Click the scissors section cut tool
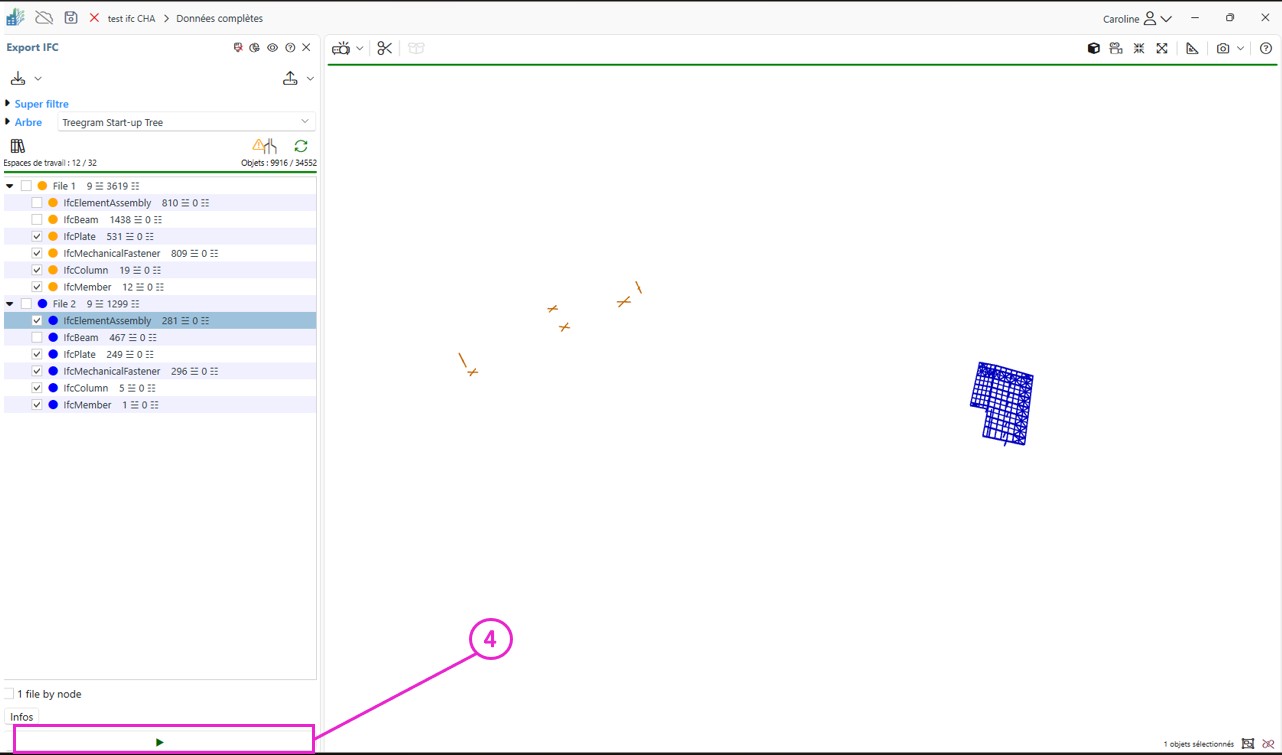 tap(385, 48)
